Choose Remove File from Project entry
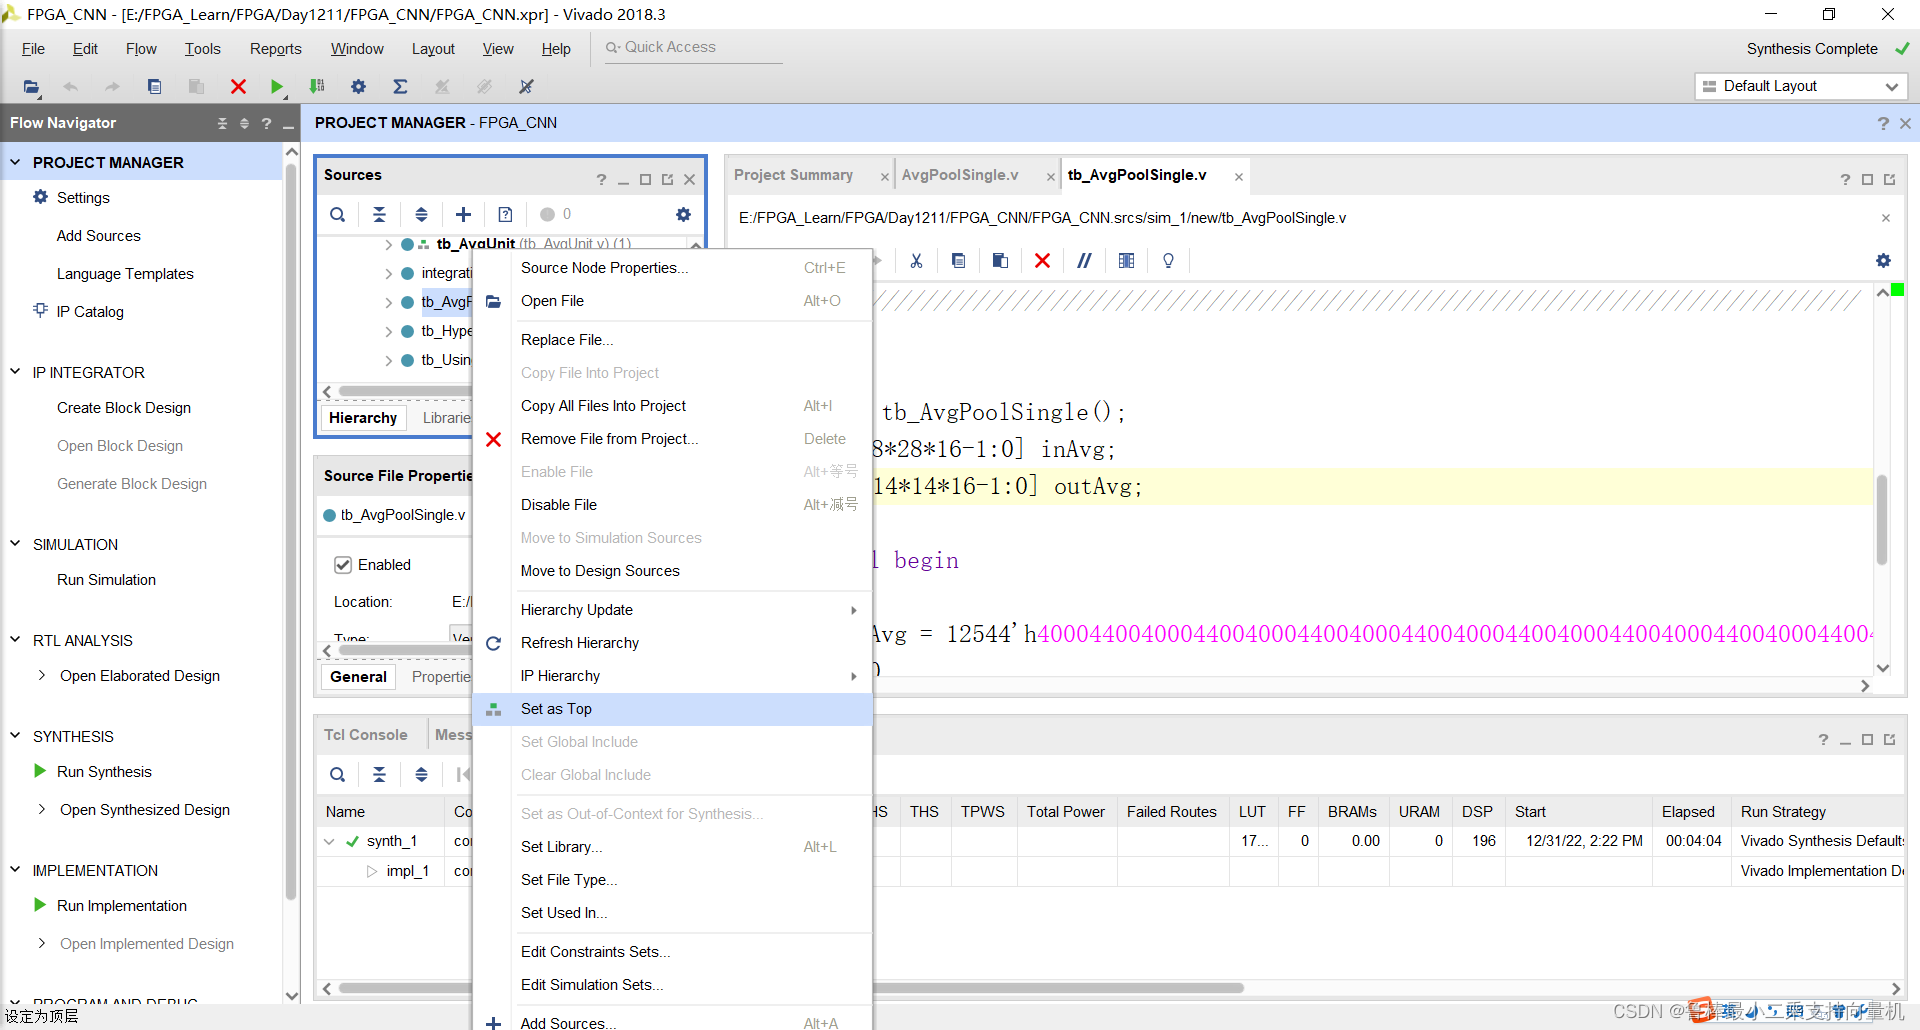The height and width of the screenshot is (1030, 1920). pos(672,439)
